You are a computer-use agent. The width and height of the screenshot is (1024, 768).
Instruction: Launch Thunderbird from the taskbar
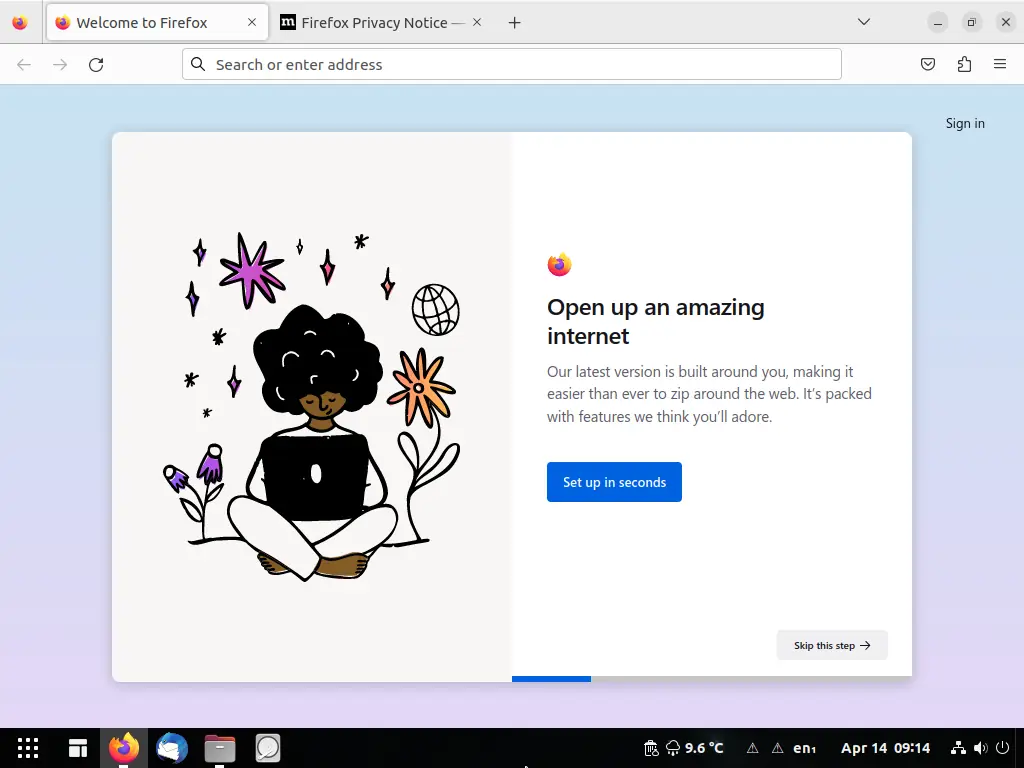(172, 748)
